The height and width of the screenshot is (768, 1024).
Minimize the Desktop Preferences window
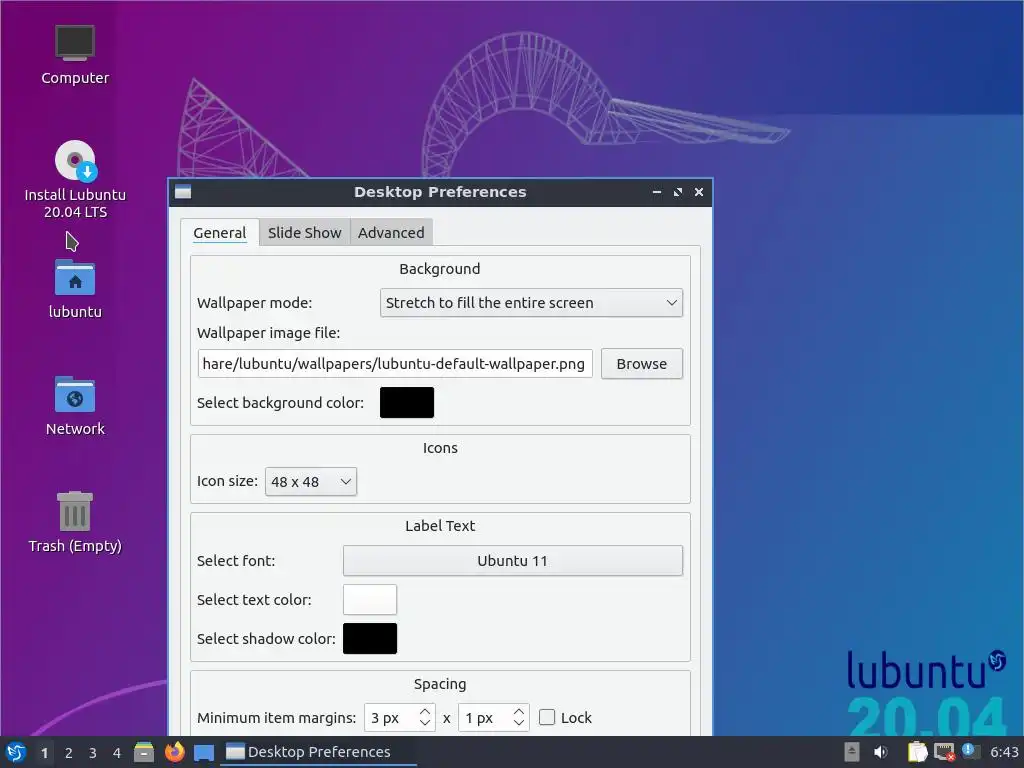(x=657, y=192)
